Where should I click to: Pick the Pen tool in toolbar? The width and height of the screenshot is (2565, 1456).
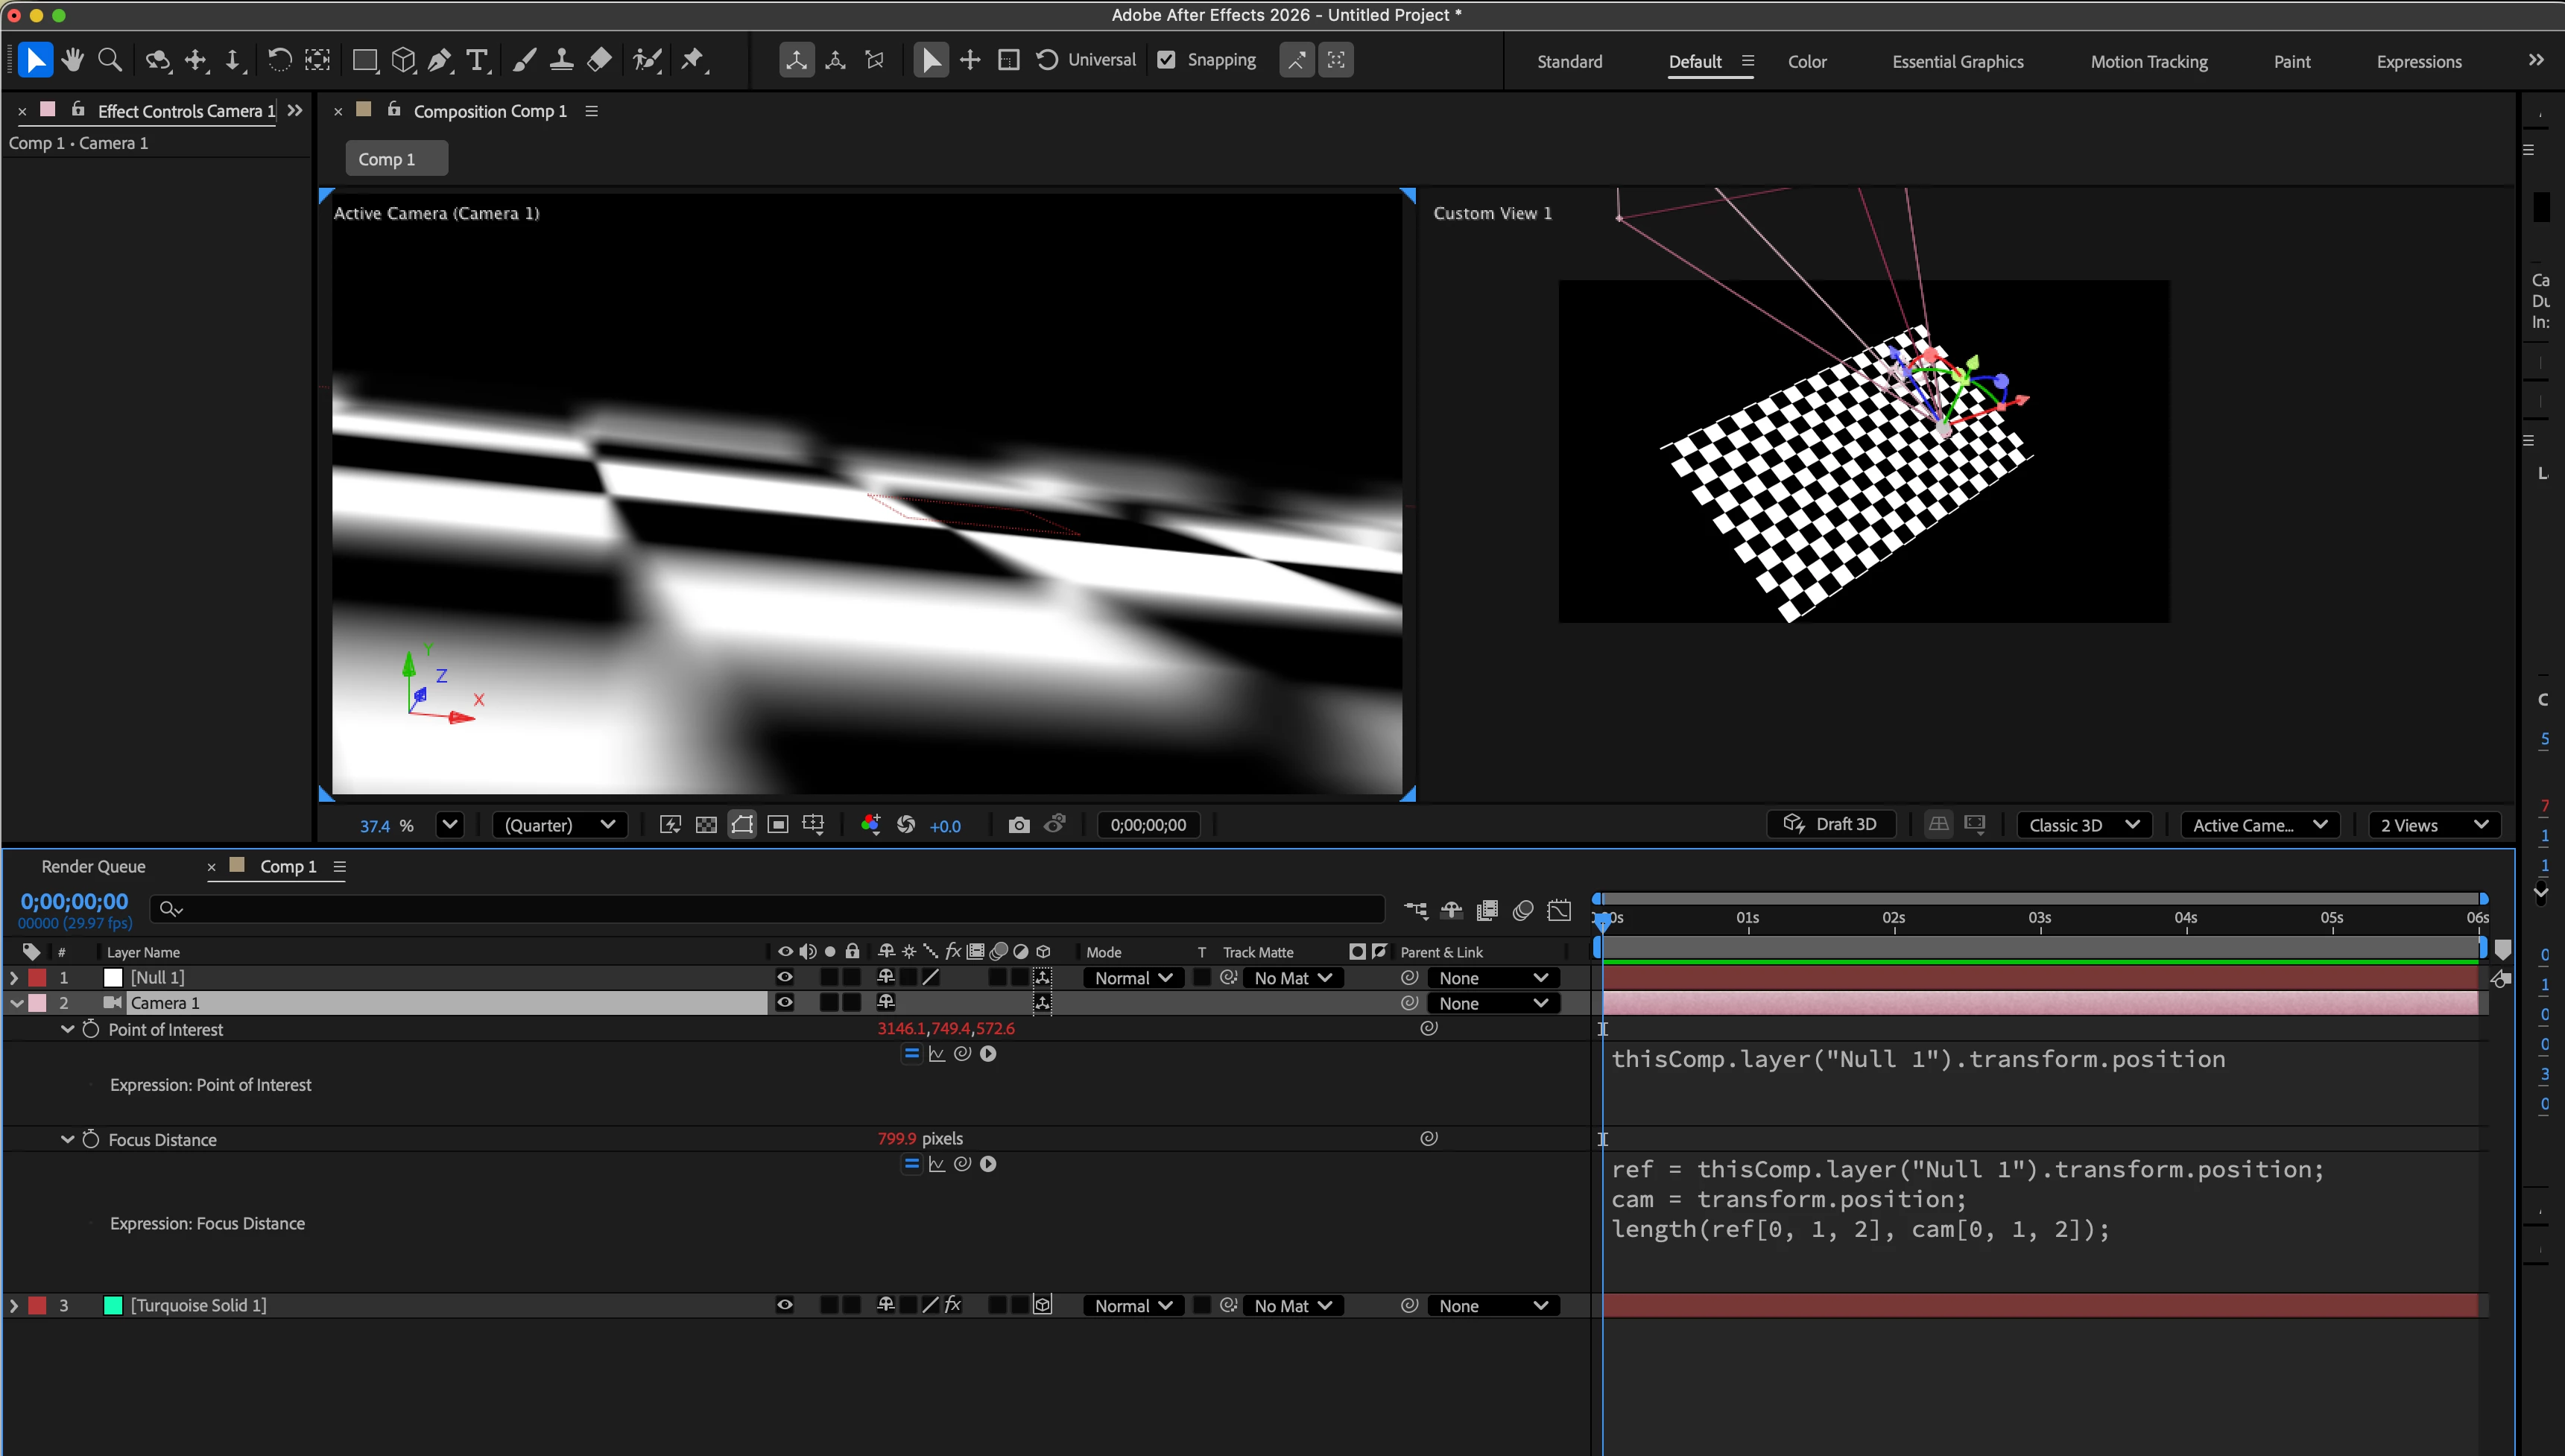coord(439,60)
